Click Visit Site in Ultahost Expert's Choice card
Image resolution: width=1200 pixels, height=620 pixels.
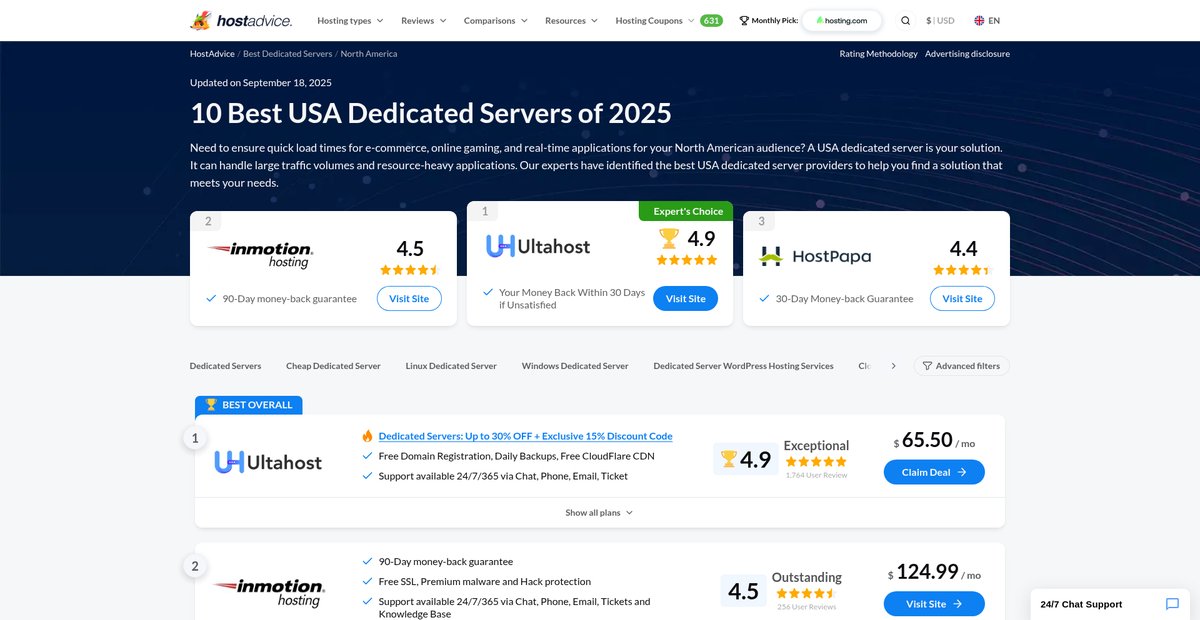pos(685,298)
